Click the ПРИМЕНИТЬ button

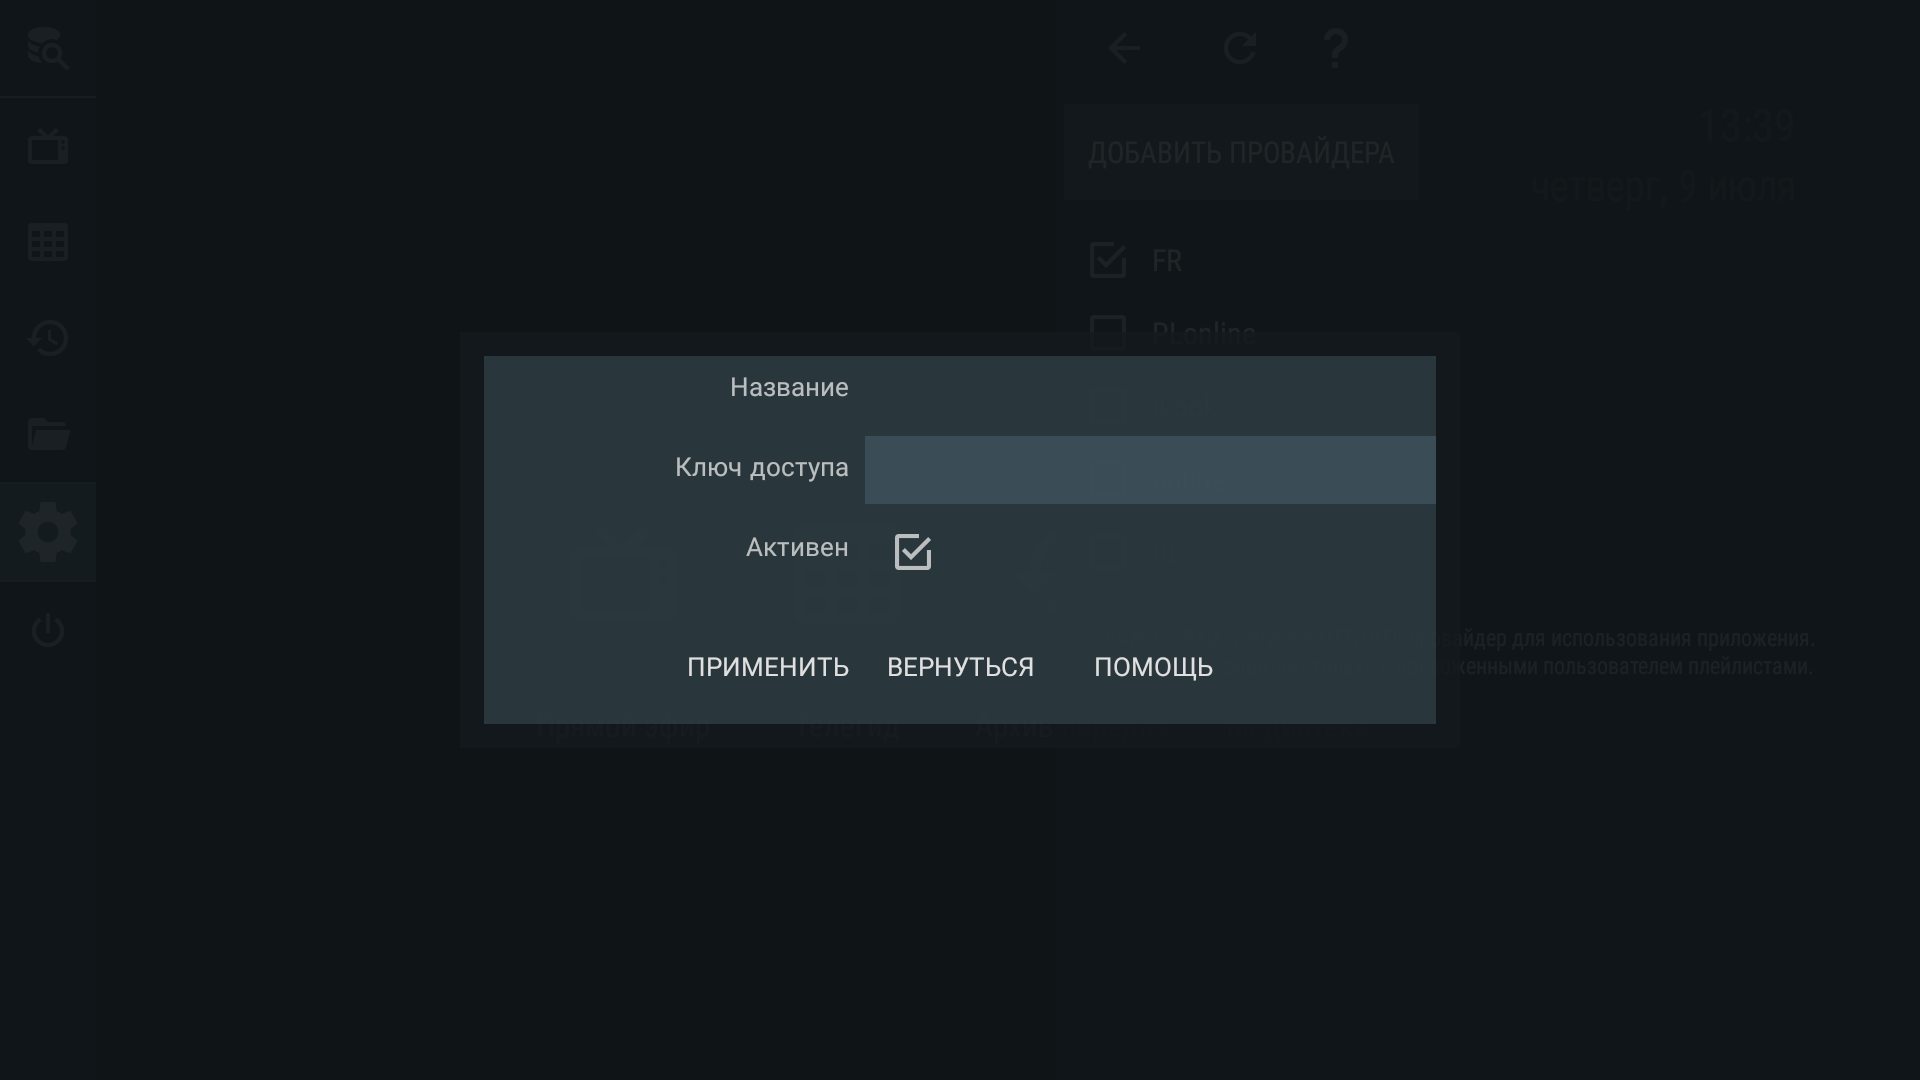(768, 667)
